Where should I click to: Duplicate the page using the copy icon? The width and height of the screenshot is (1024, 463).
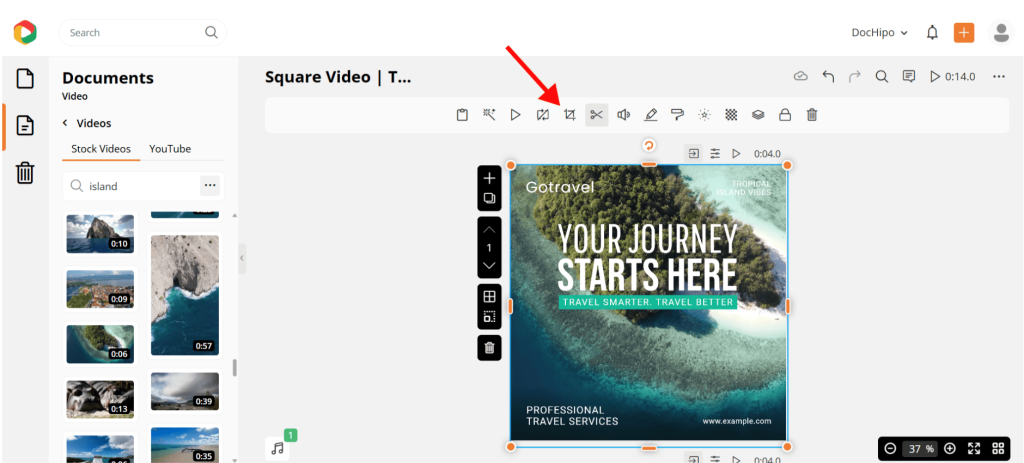tap(489, 199)
